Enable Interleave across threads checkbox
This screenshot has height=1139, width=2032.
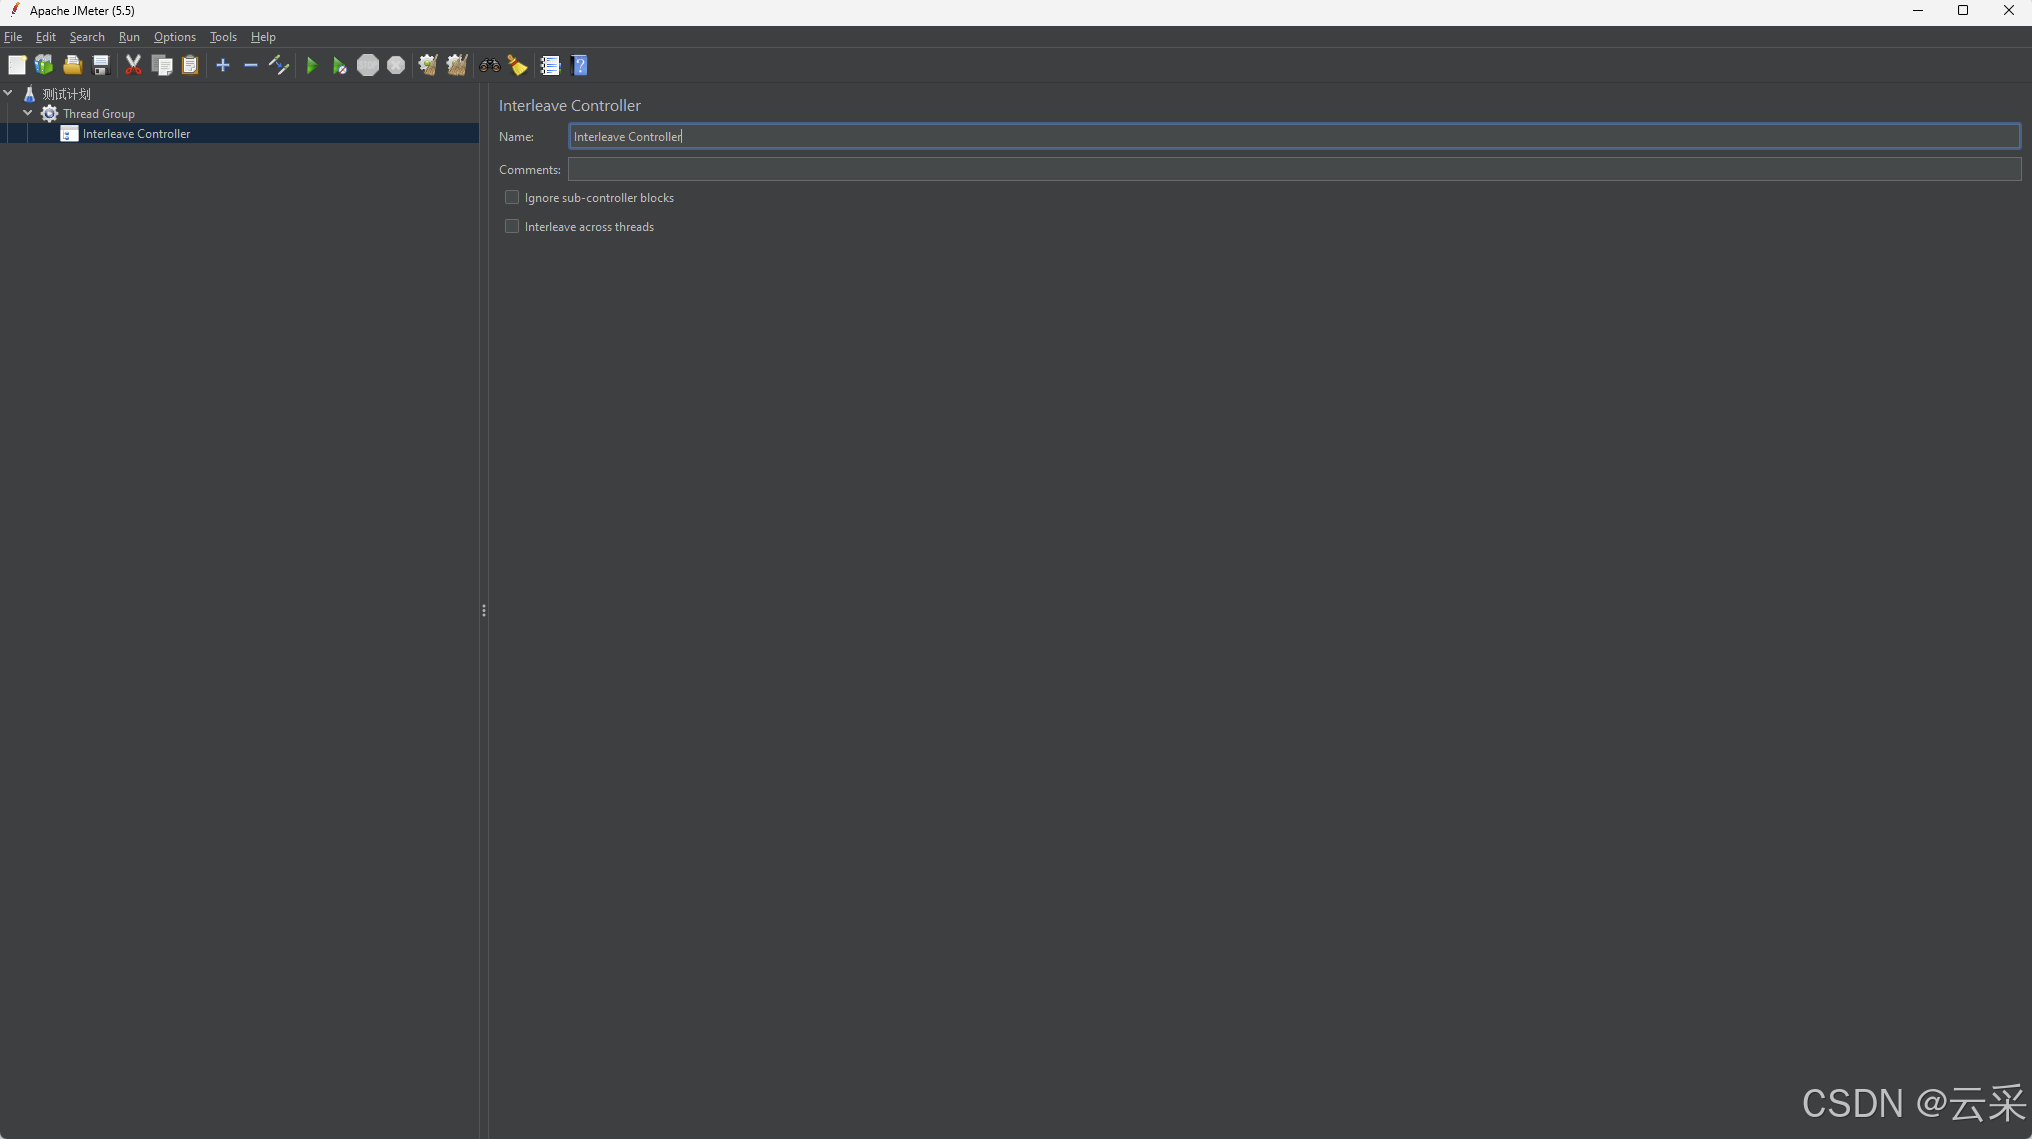click(x=512, y=226)
